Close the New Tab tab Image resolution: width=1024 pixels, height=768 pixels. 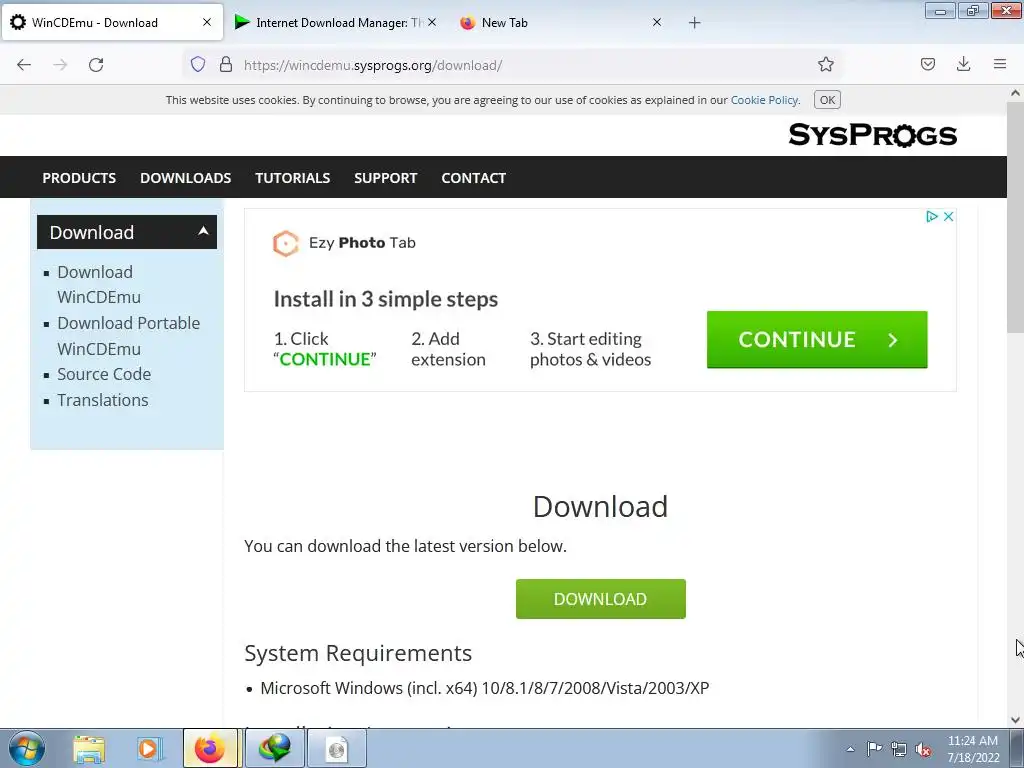pos(657,22)
